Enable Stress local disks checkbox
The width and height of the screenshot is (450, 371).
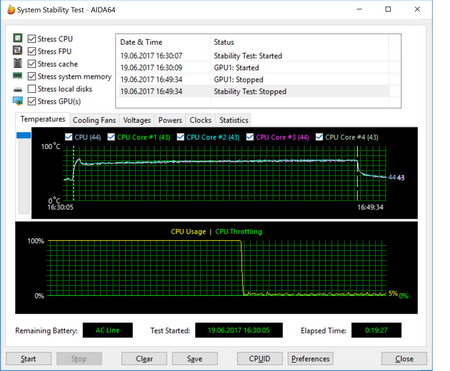point(32,89)
